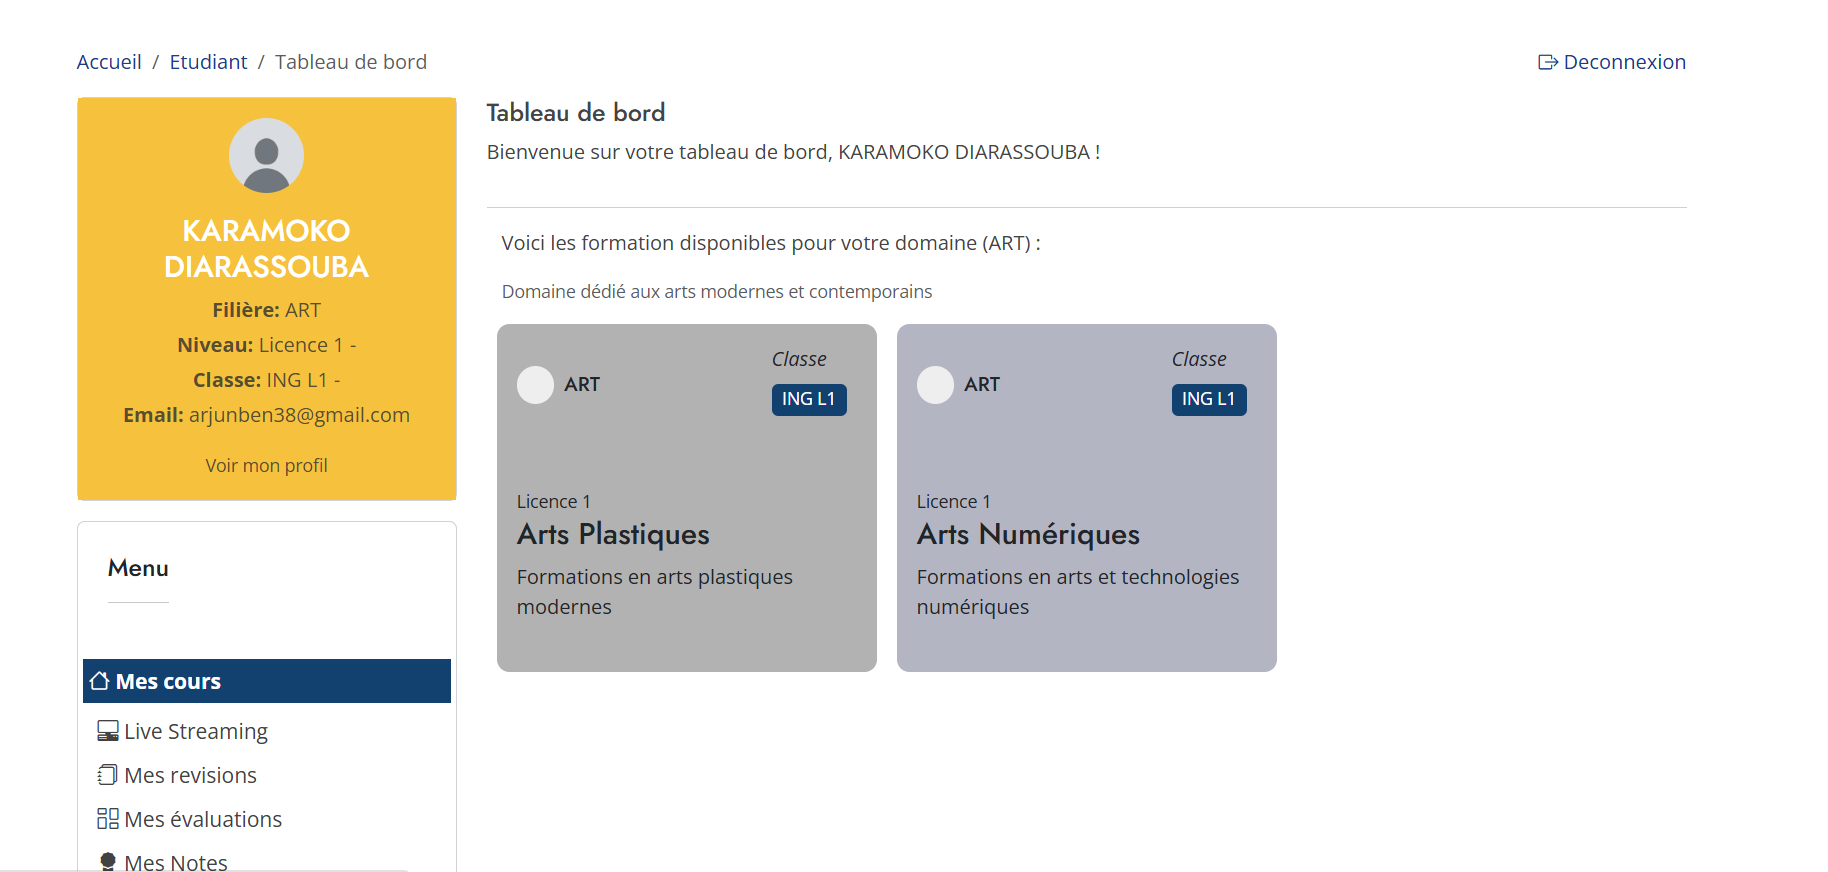Viewport: 1828px width, 872px height.
Task: Go to Mes revisions
Action: tap(190, 776)
